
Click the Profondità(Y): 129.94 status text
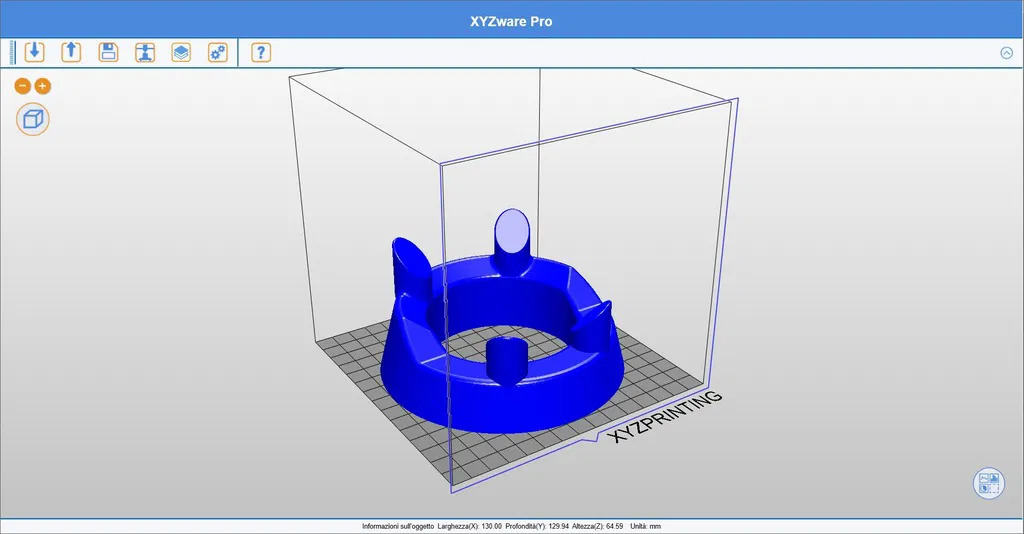(x=537, y=526)
